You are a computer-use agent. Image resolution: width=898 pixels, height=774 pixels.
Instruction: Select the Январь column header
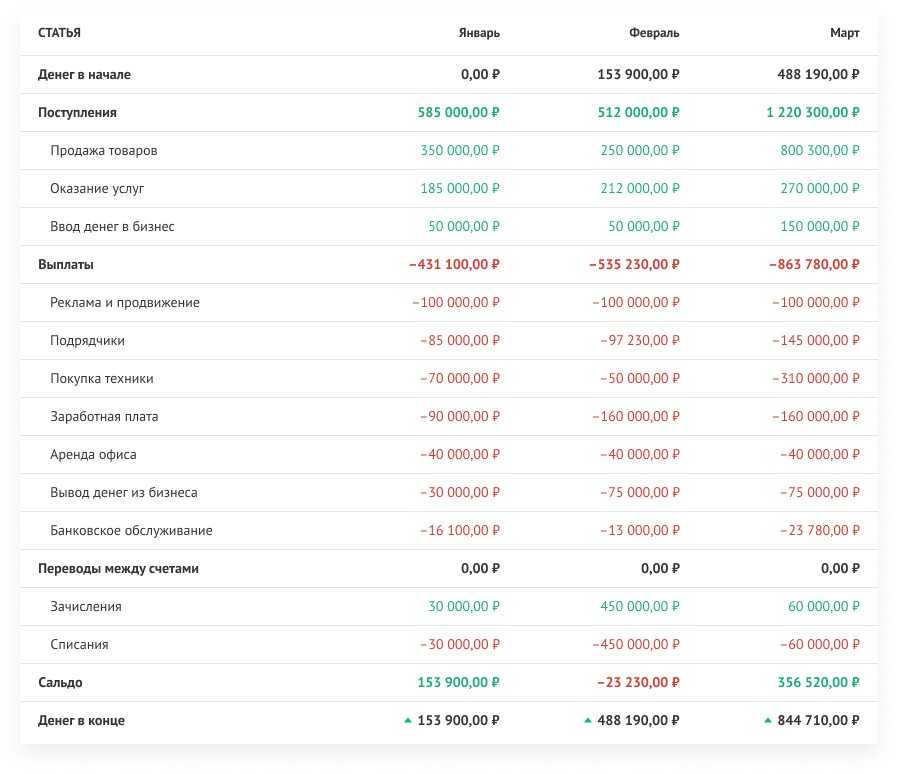pyautogui.click(x=480, y=33)
